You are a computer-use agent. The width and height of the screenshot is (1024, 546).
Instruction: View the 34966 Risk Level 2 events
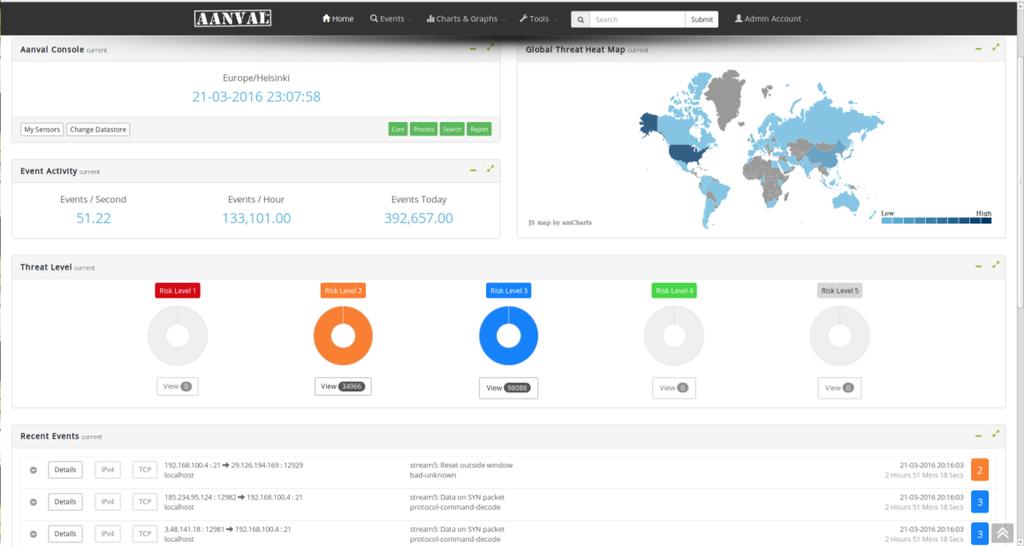[343, 387]
